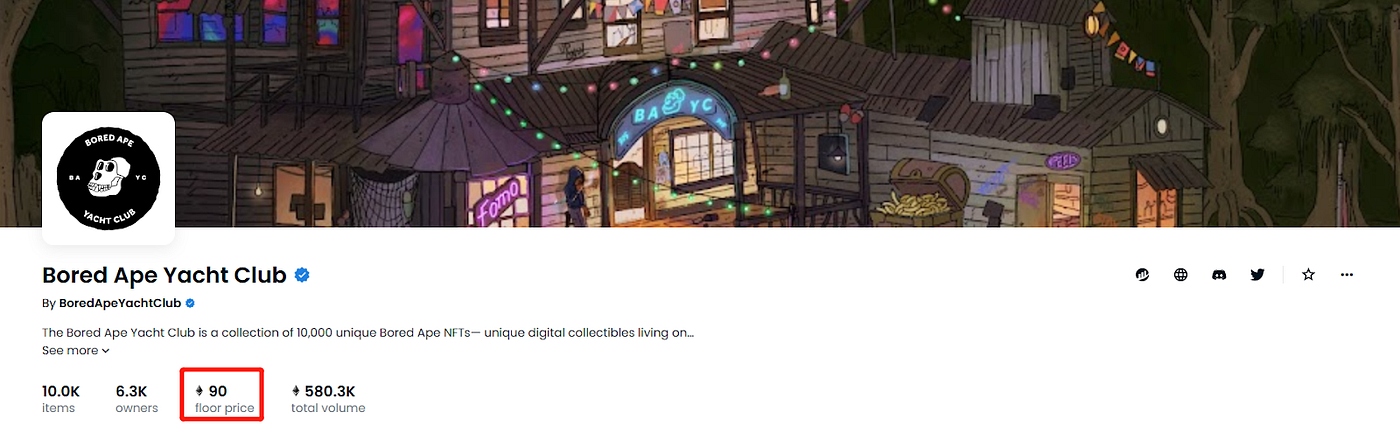Select the 10.0K items stat
Screen dimensions: 1400x426
61,398
